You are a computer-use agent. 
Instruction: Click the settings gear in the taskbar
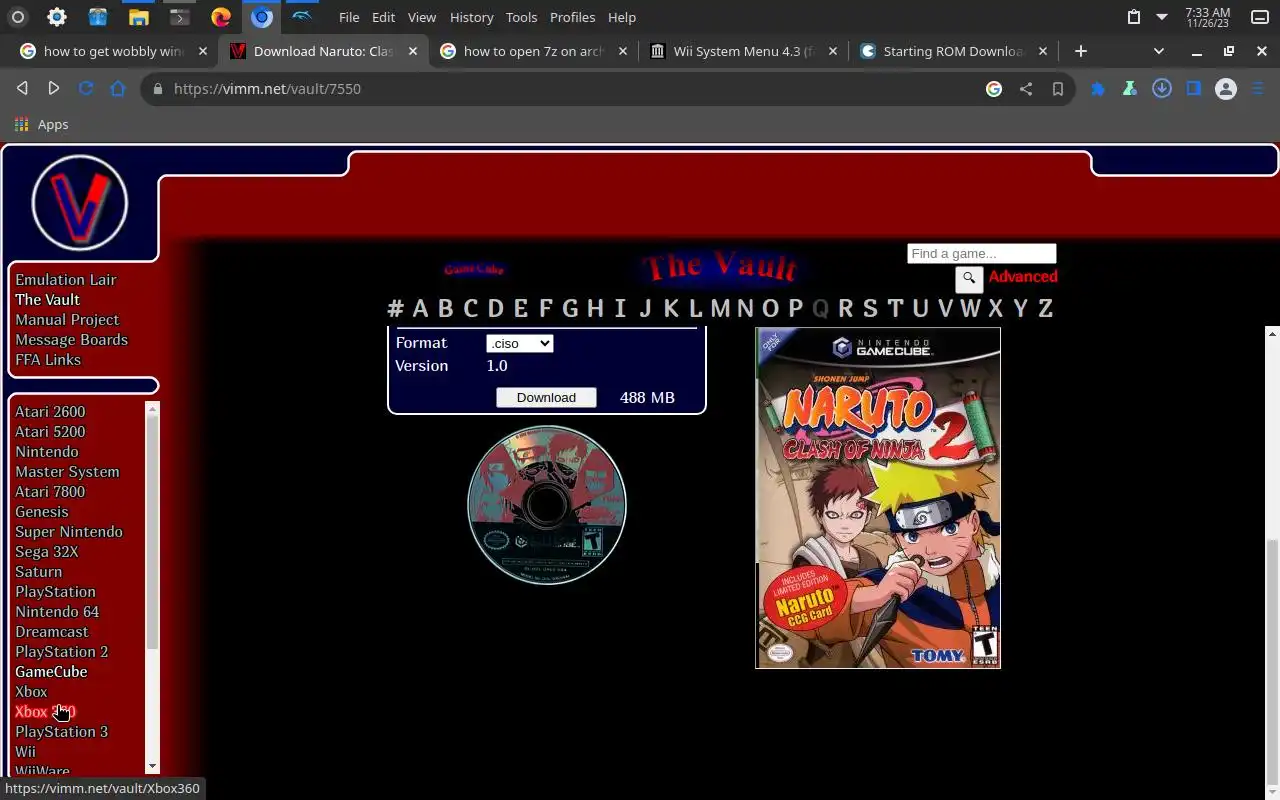(57, 17)
